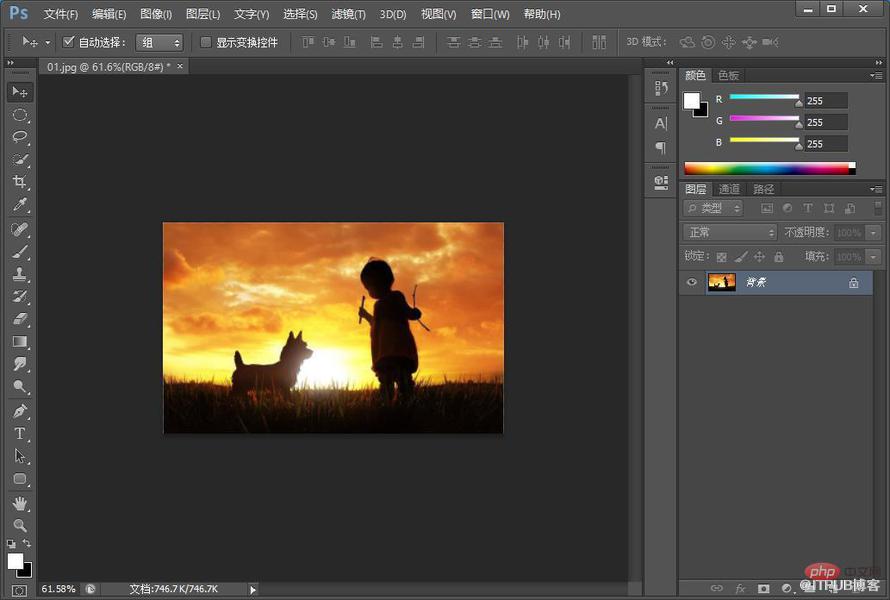This screenshot has width=890, height=600.
Task: Select the Quick Selection tool
Action: 20,160
